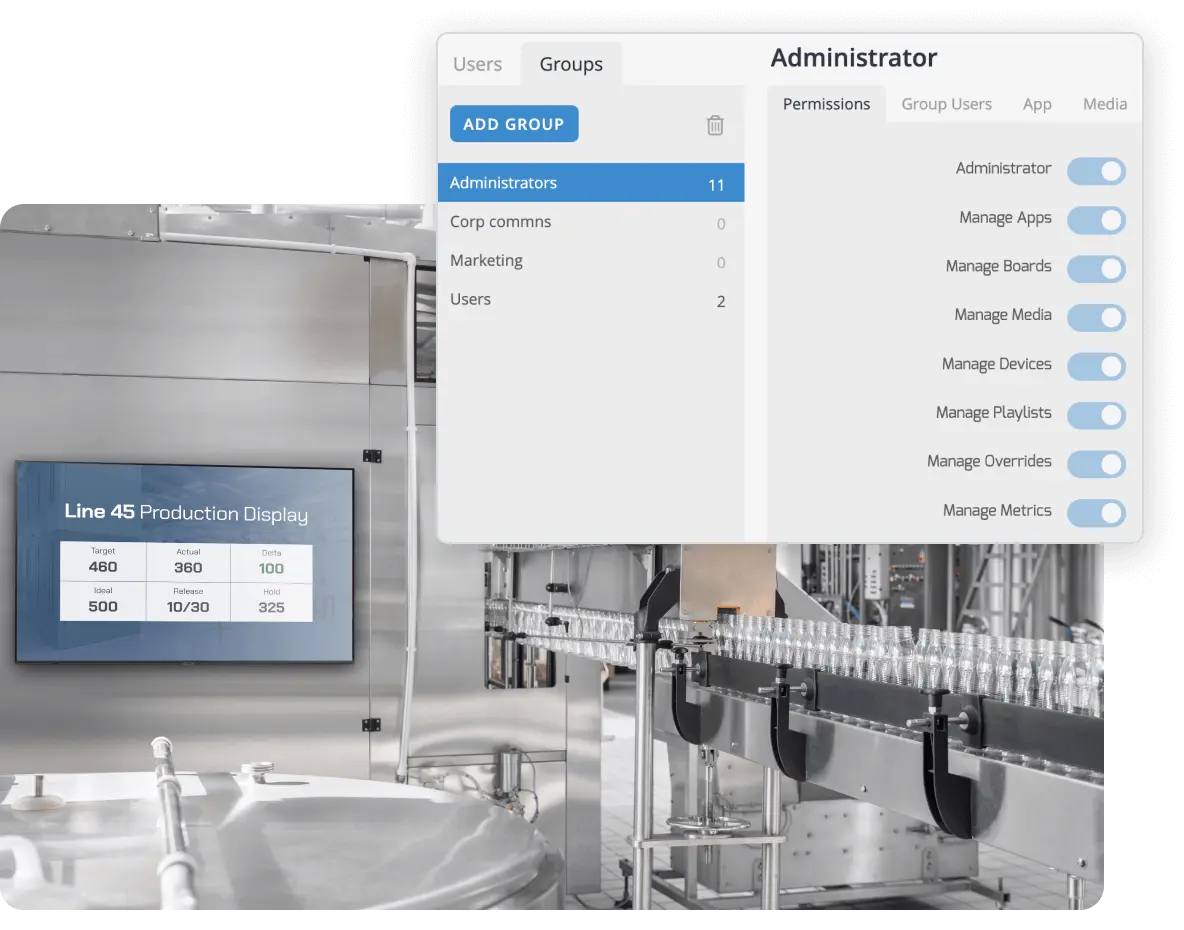Toggle the Administrator permission switch
The image size is (1184, 930).
1096,171
